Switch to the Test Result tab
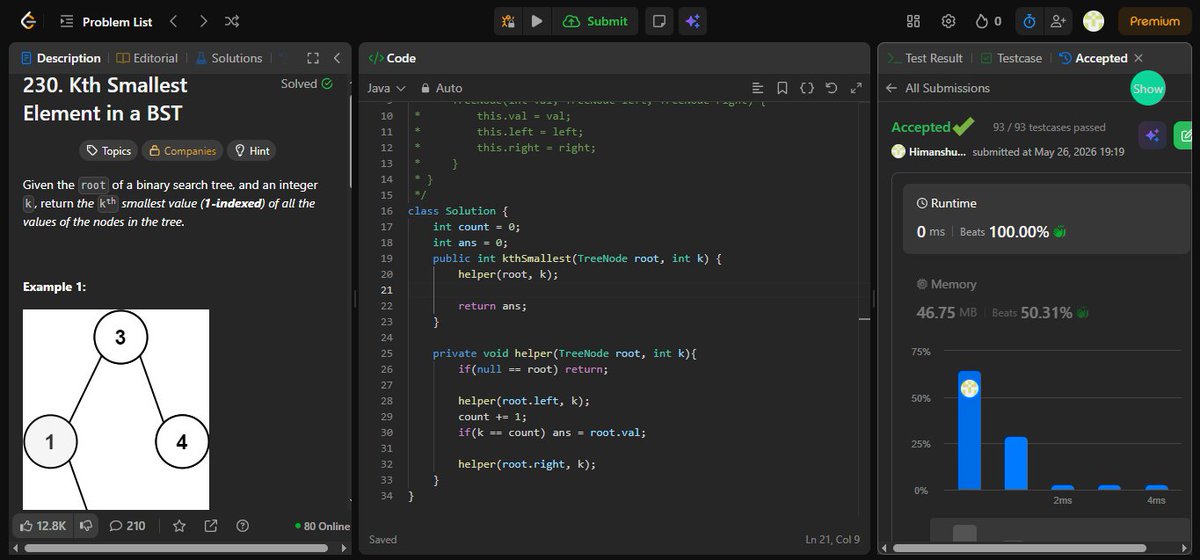This screenshot has height=560, width=1200. click(x=926, y=58)
